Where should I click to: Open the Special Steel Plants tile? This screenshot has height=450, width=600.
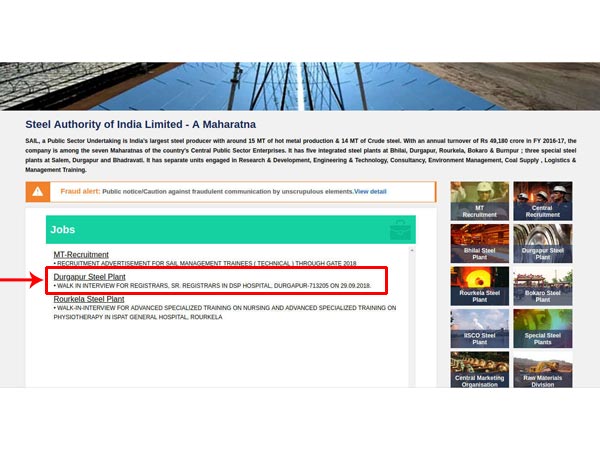pos(543,328)
